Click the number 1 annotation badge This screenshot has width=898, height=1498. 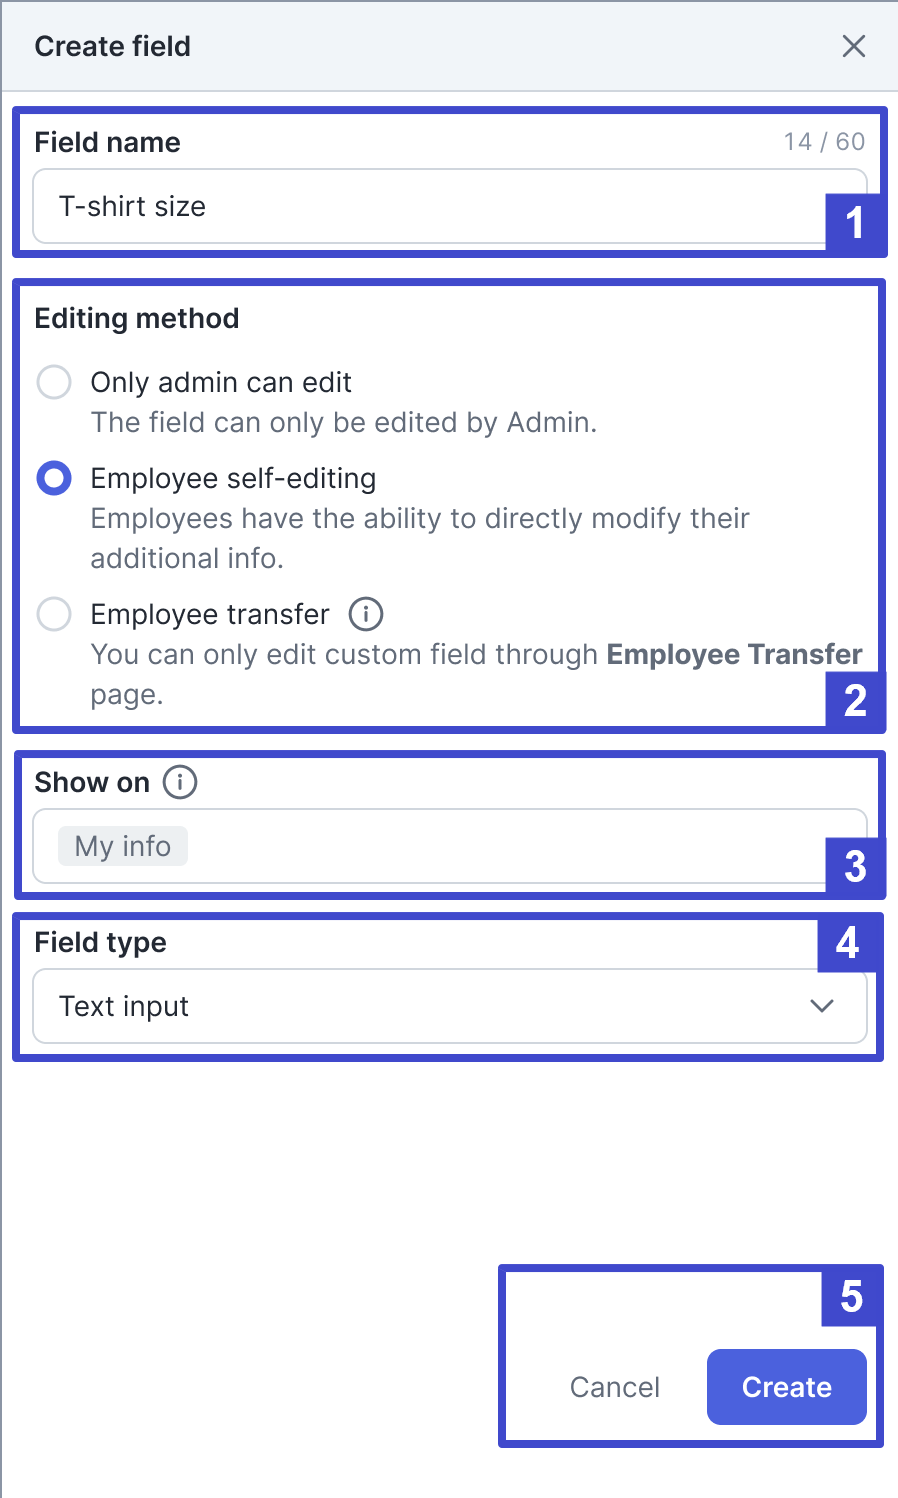pyautogui.click(x=854, y=222)
